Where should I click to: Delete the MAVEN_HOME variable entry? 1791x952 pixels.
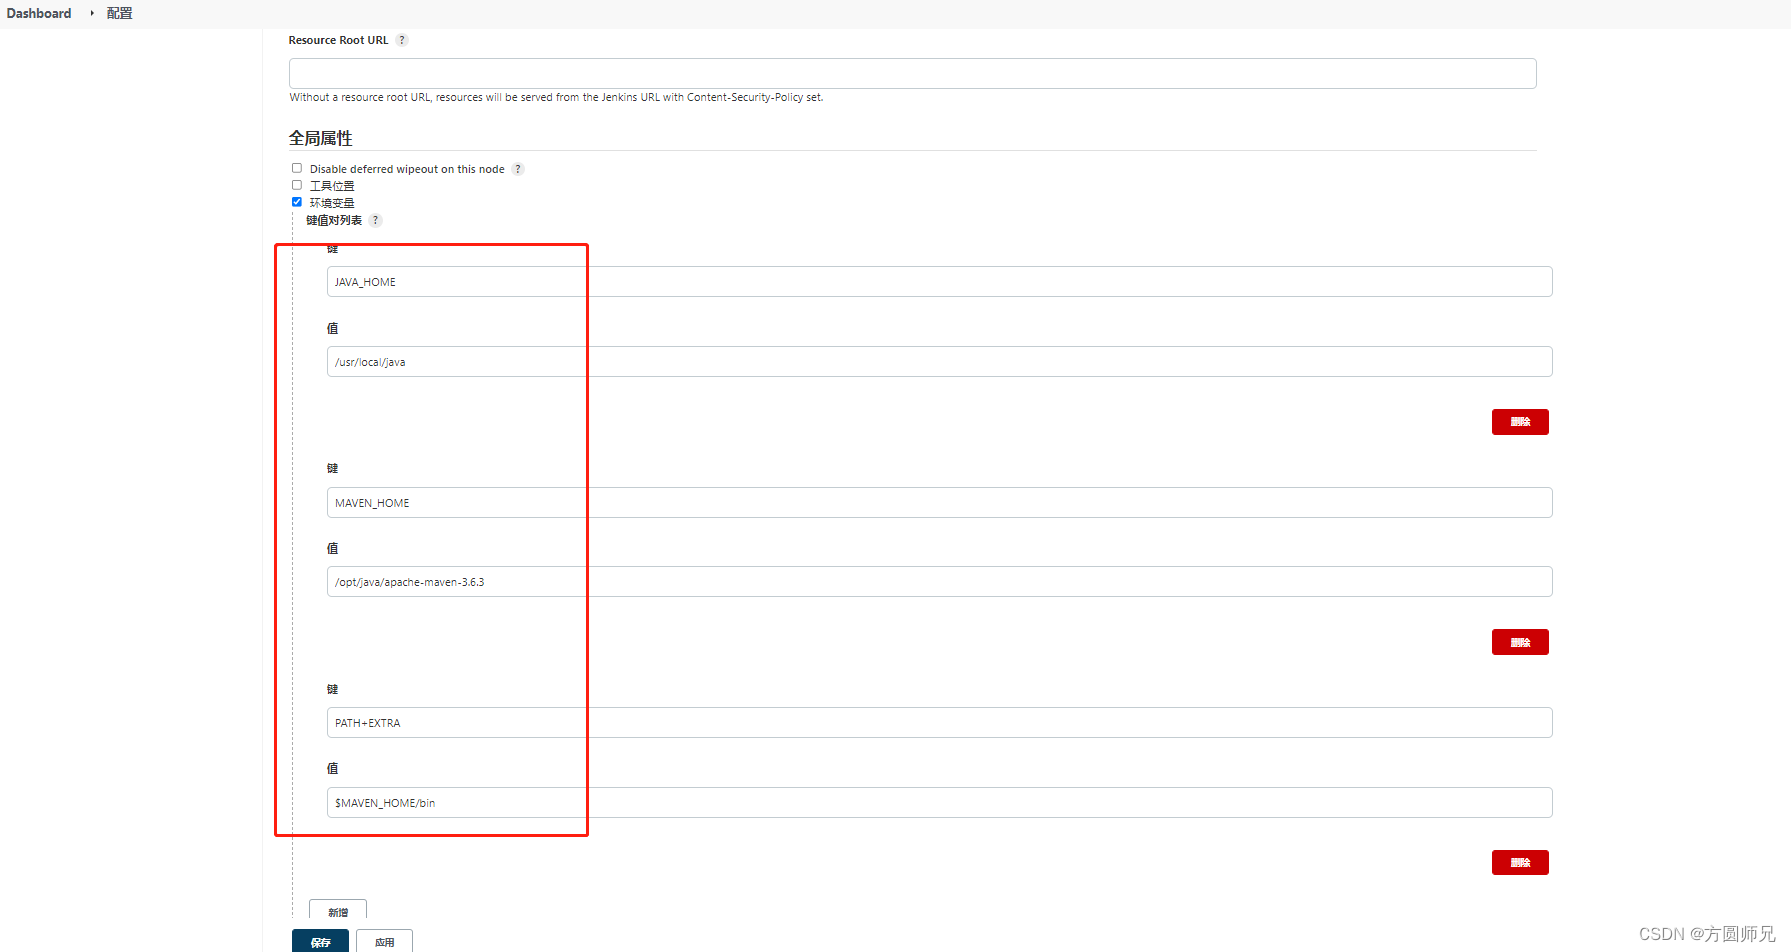tap(1520, 642)
